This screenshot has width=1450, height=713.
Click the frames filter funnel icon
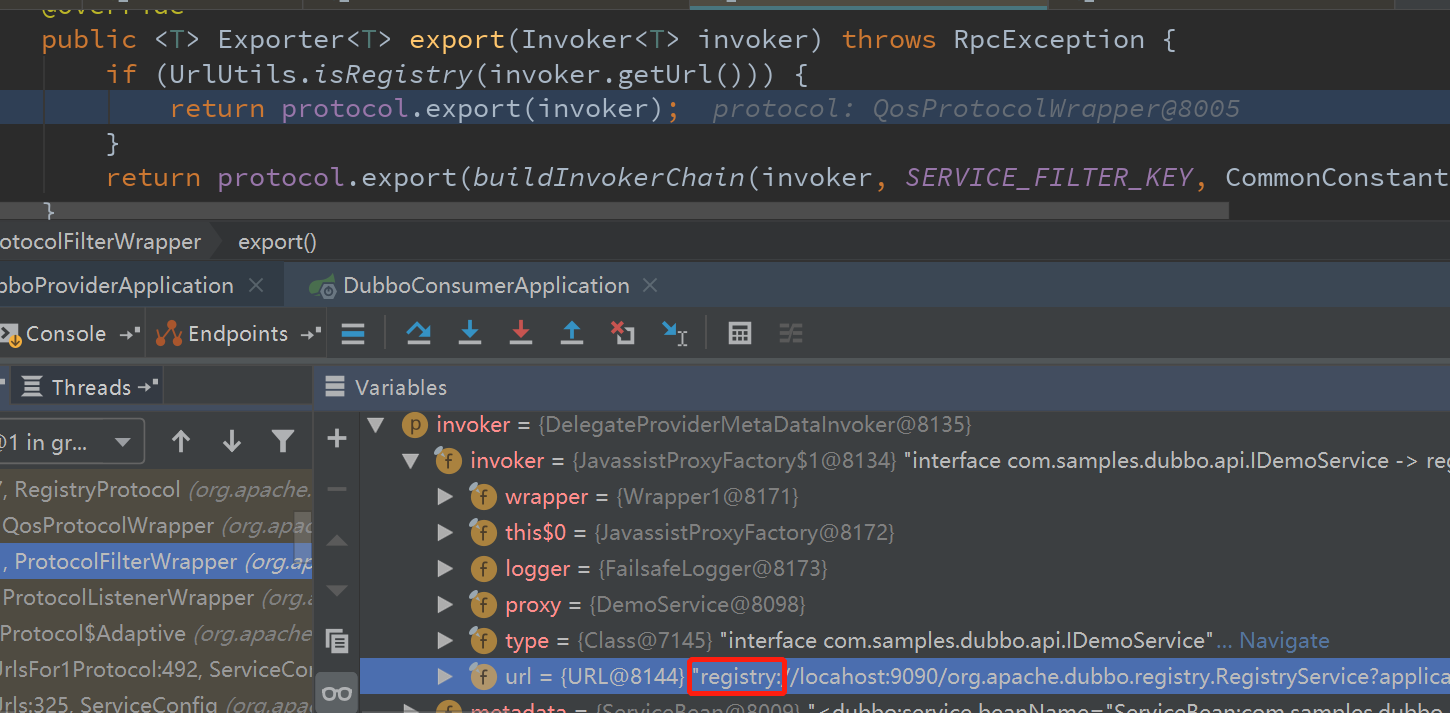[x=283, y=441]
